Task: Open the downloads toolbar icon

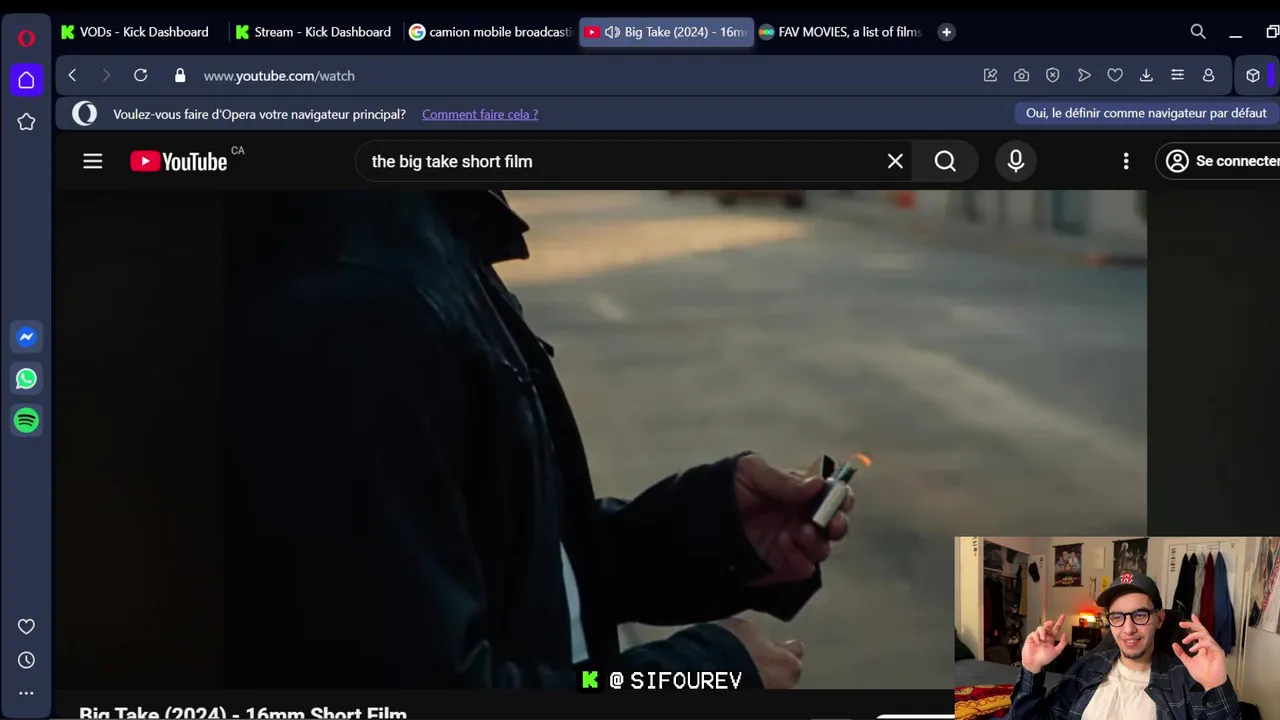Action: click(1146, 75)
